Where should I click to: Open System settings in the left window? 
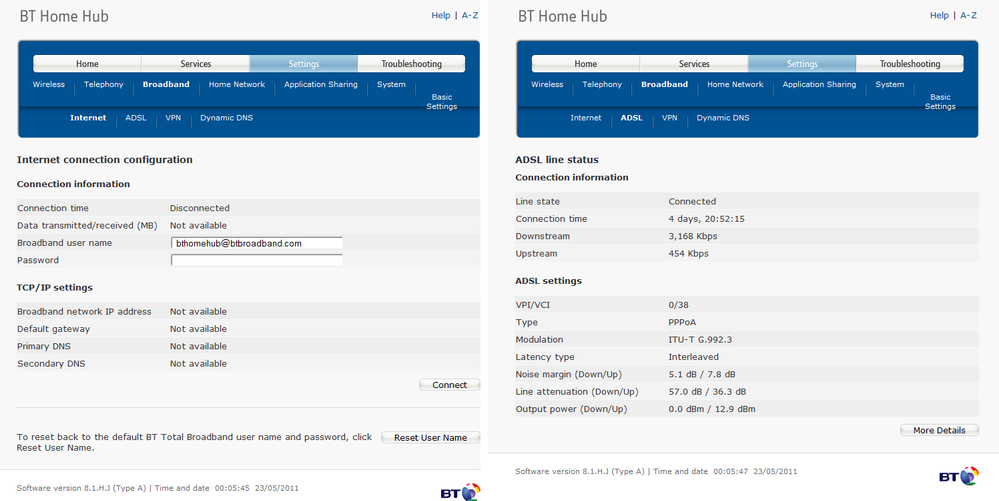(391, 84)
